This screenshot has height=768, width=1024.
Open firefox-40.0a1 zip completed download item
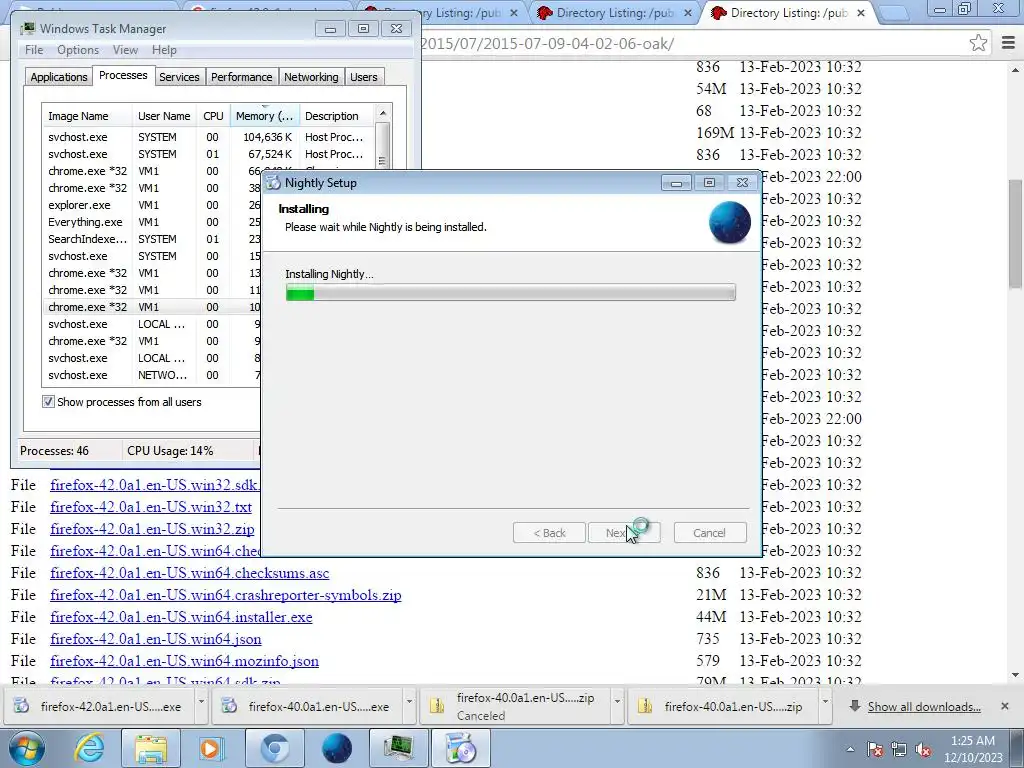(x=723, y=706)
